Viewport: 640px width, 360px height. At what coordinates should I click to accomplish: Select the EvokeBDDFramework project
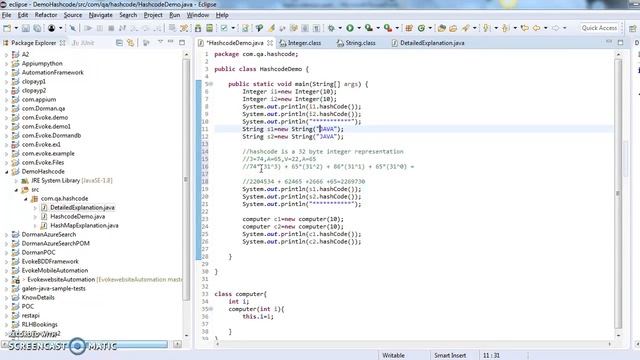pyautogui.click(x=50, y=262)
